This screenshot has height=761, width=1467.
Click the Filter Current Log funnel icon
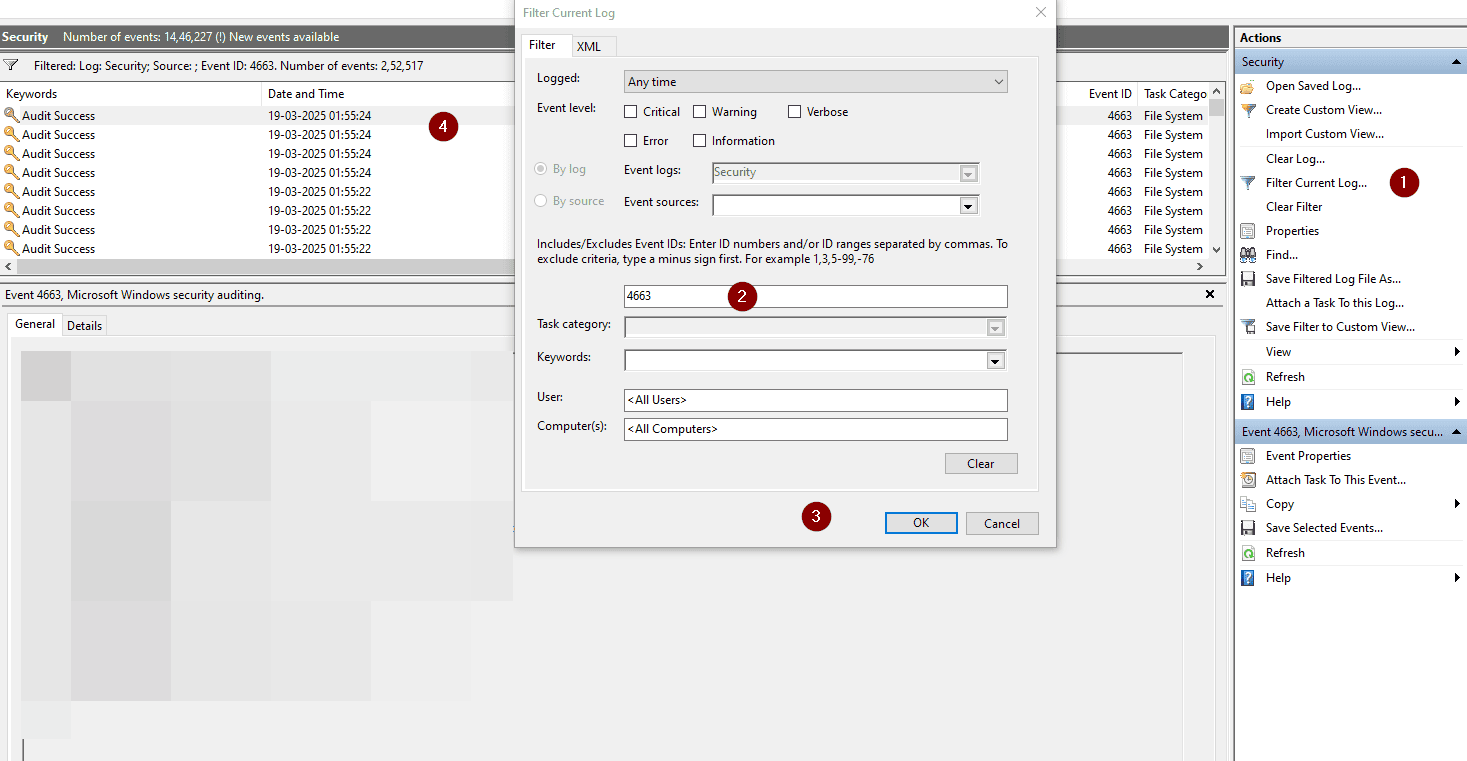pos(1247,183)
